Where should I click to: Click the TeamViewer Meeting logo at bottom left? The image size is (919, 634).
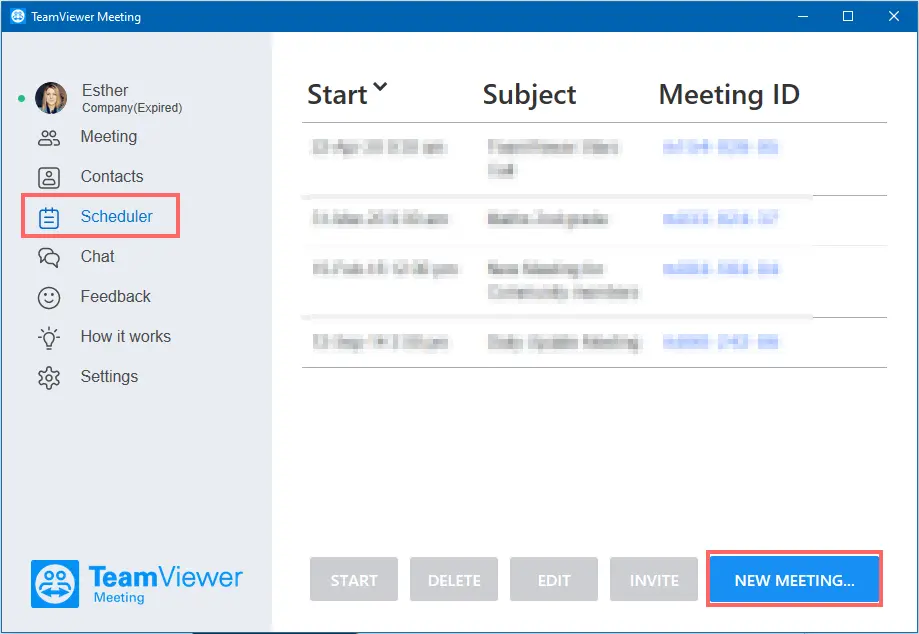(x=136, y=583)
